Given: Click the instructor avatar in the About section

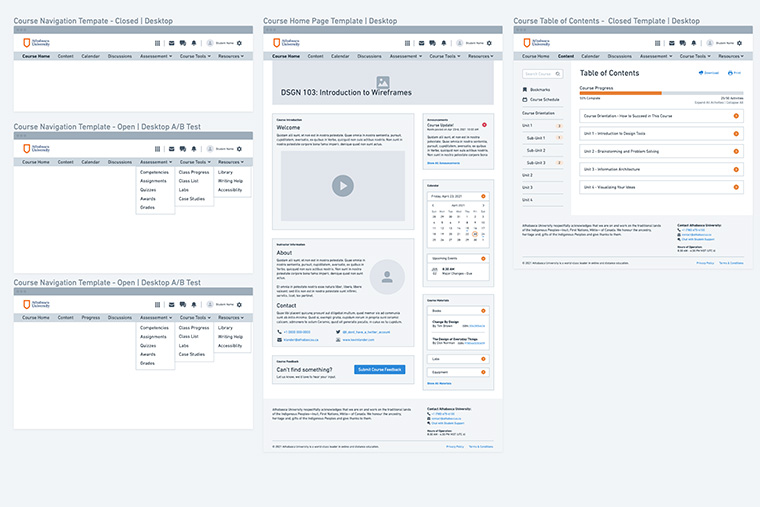Looking at the screenshot, I should (x=387, y=276).
